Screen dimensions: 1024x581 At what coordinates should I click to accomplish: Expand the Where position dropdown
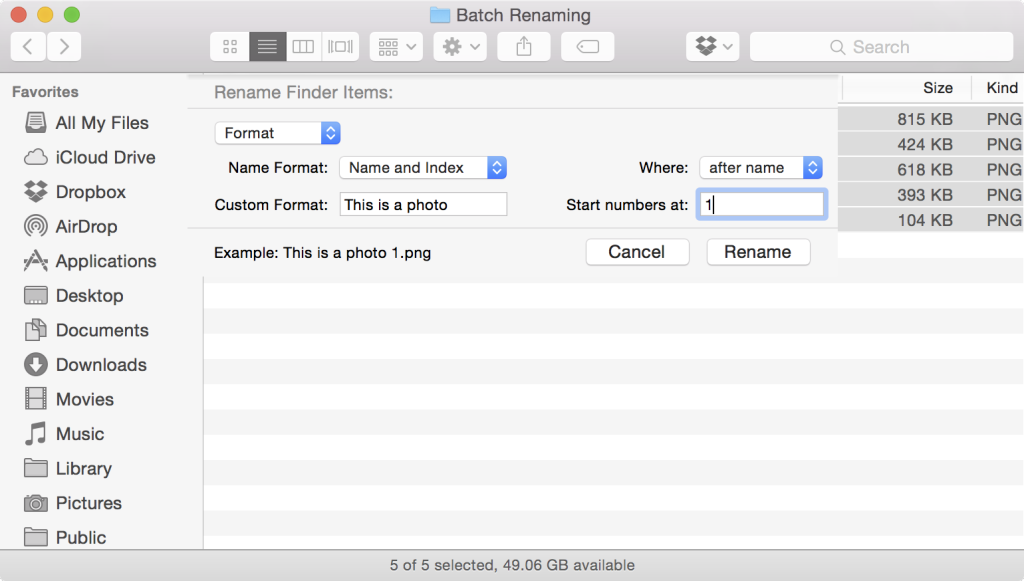[760, 168]
